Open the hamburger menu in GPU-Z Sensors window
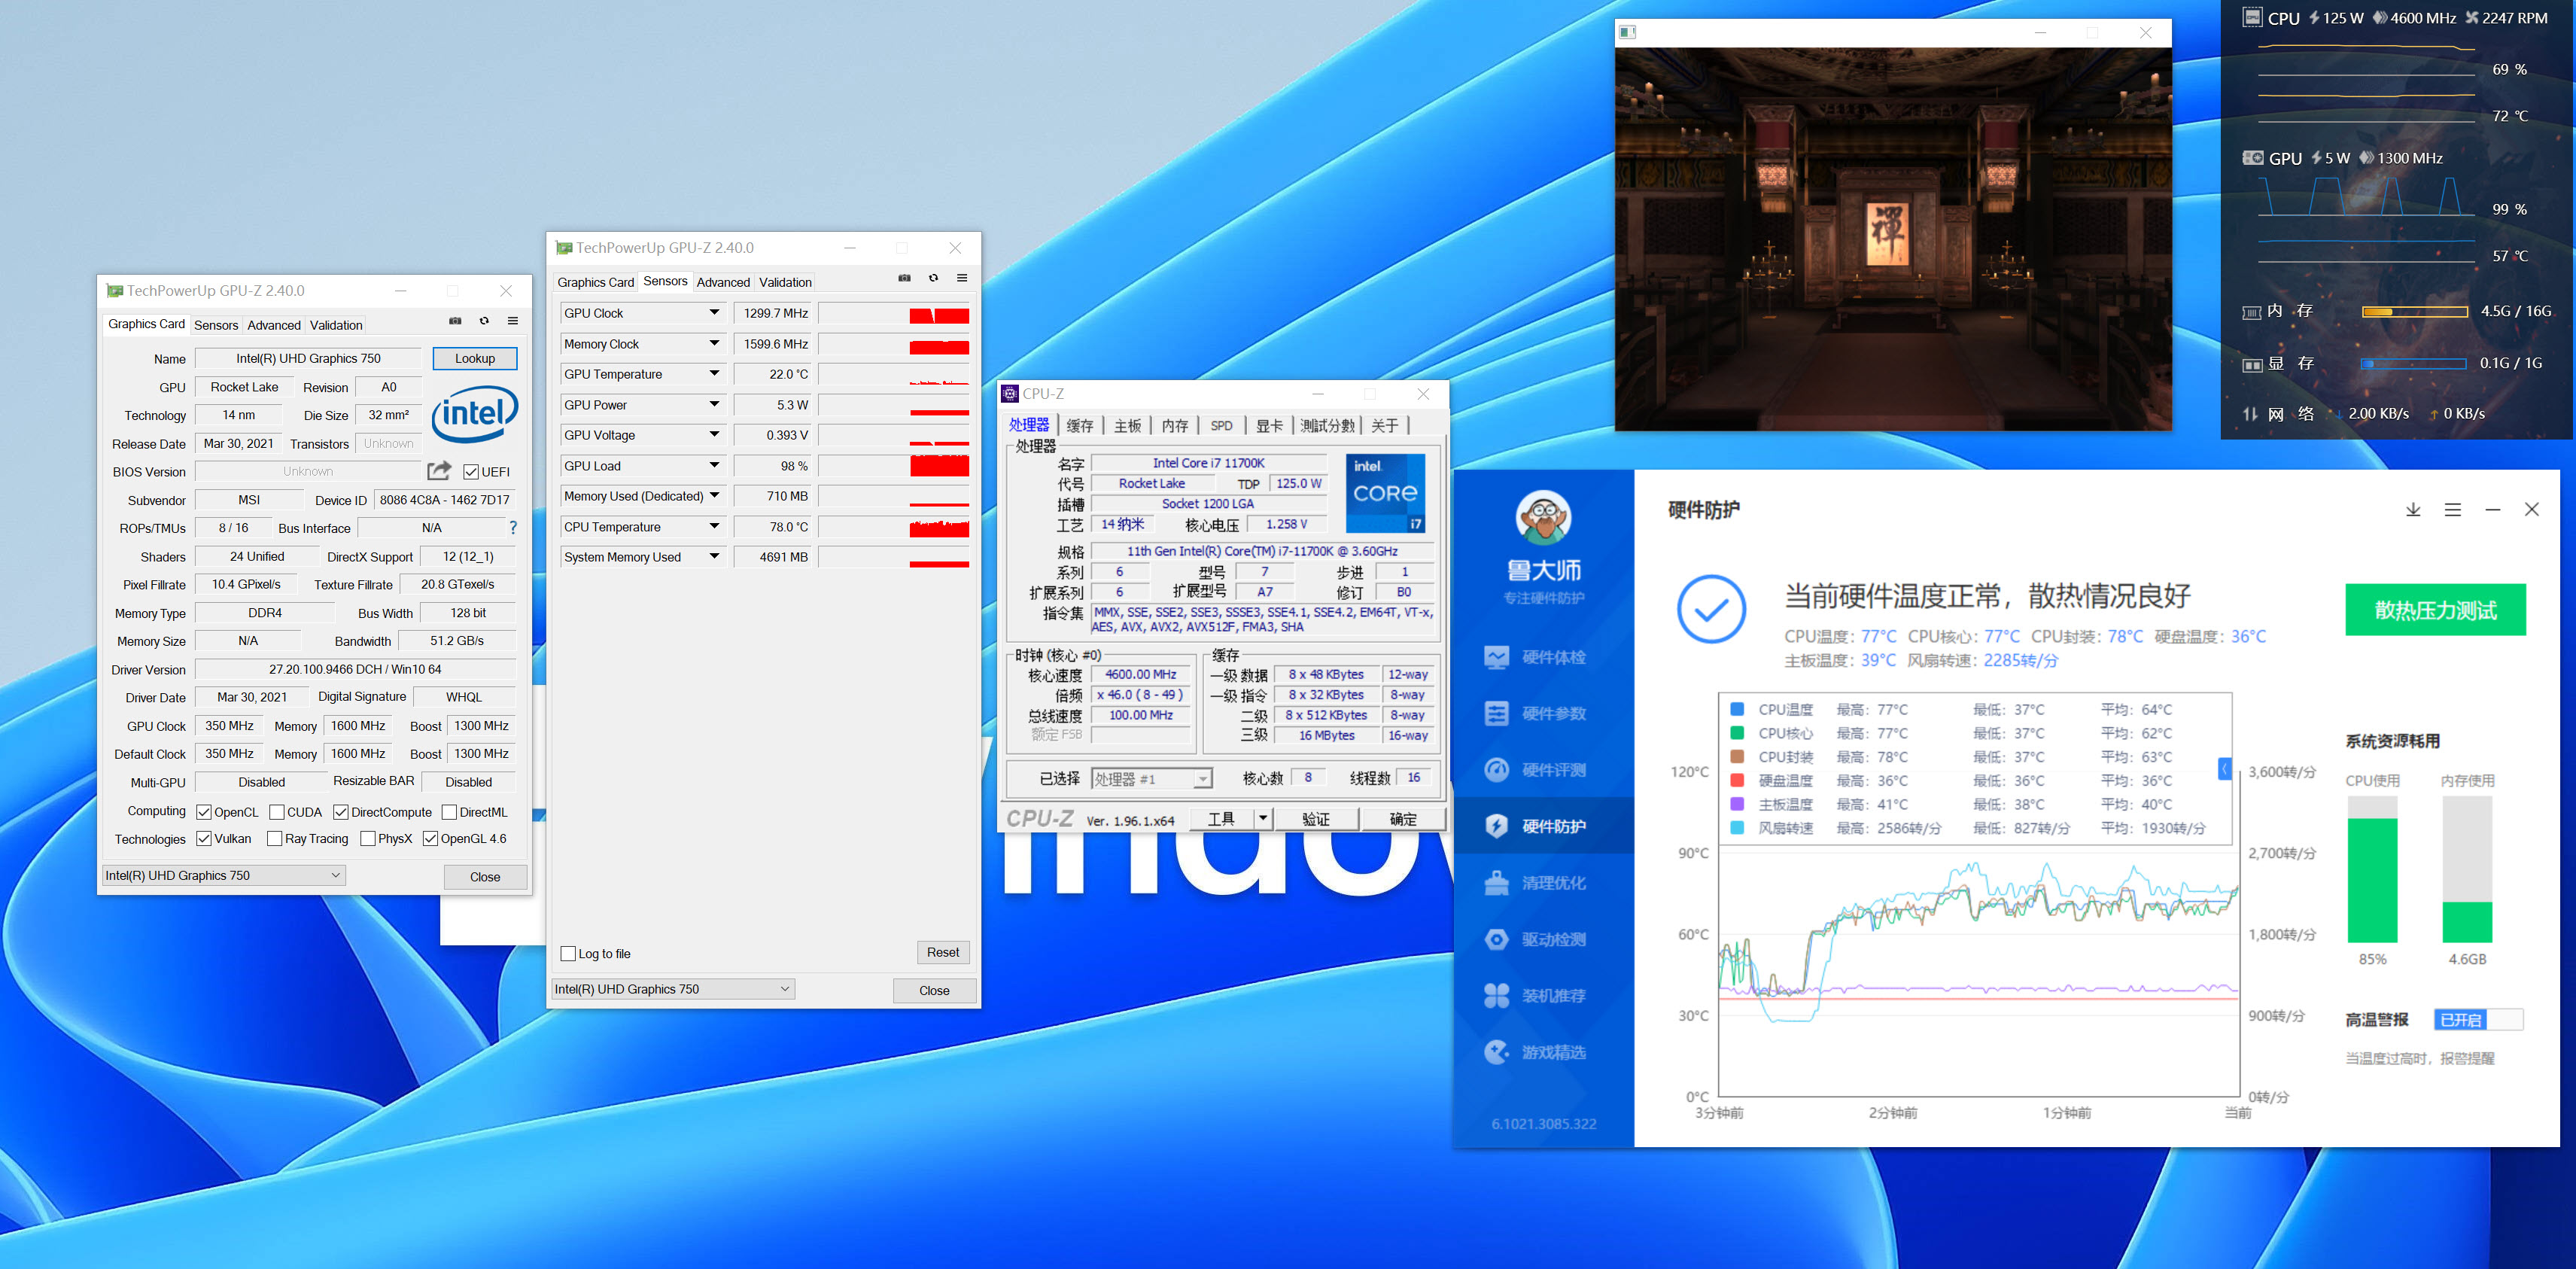Image resolution: width=2576 pixels, height=1269 pixels. click(x=962, y=278)
